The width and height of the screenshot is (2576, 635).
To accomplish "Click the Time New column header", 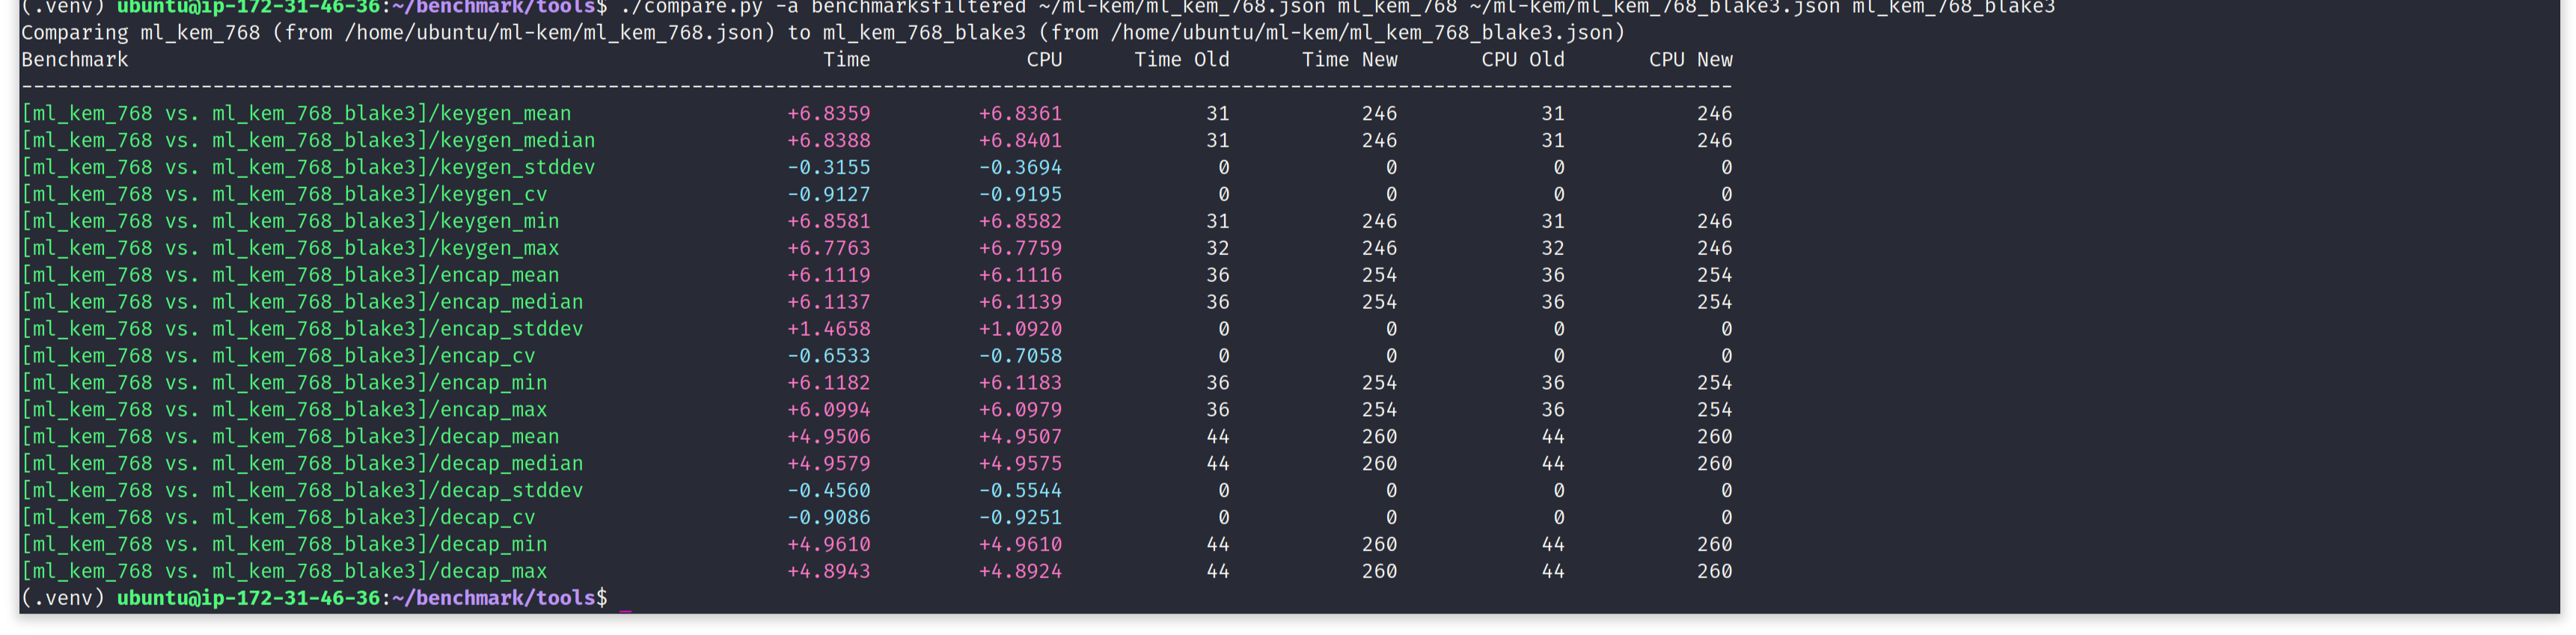I will (1349, 60).
